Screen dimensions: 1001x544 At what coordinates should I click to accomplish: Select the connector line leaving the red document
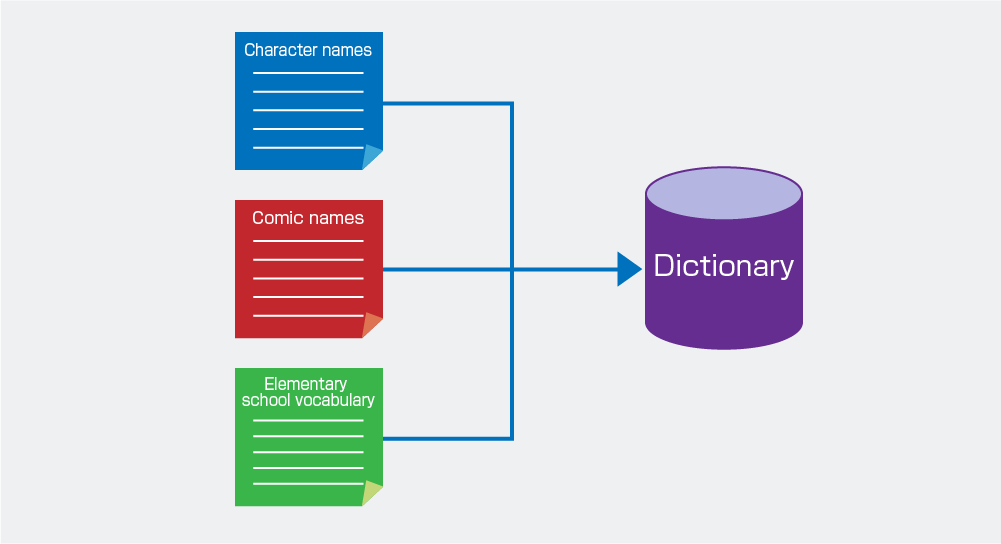point(445,269)
